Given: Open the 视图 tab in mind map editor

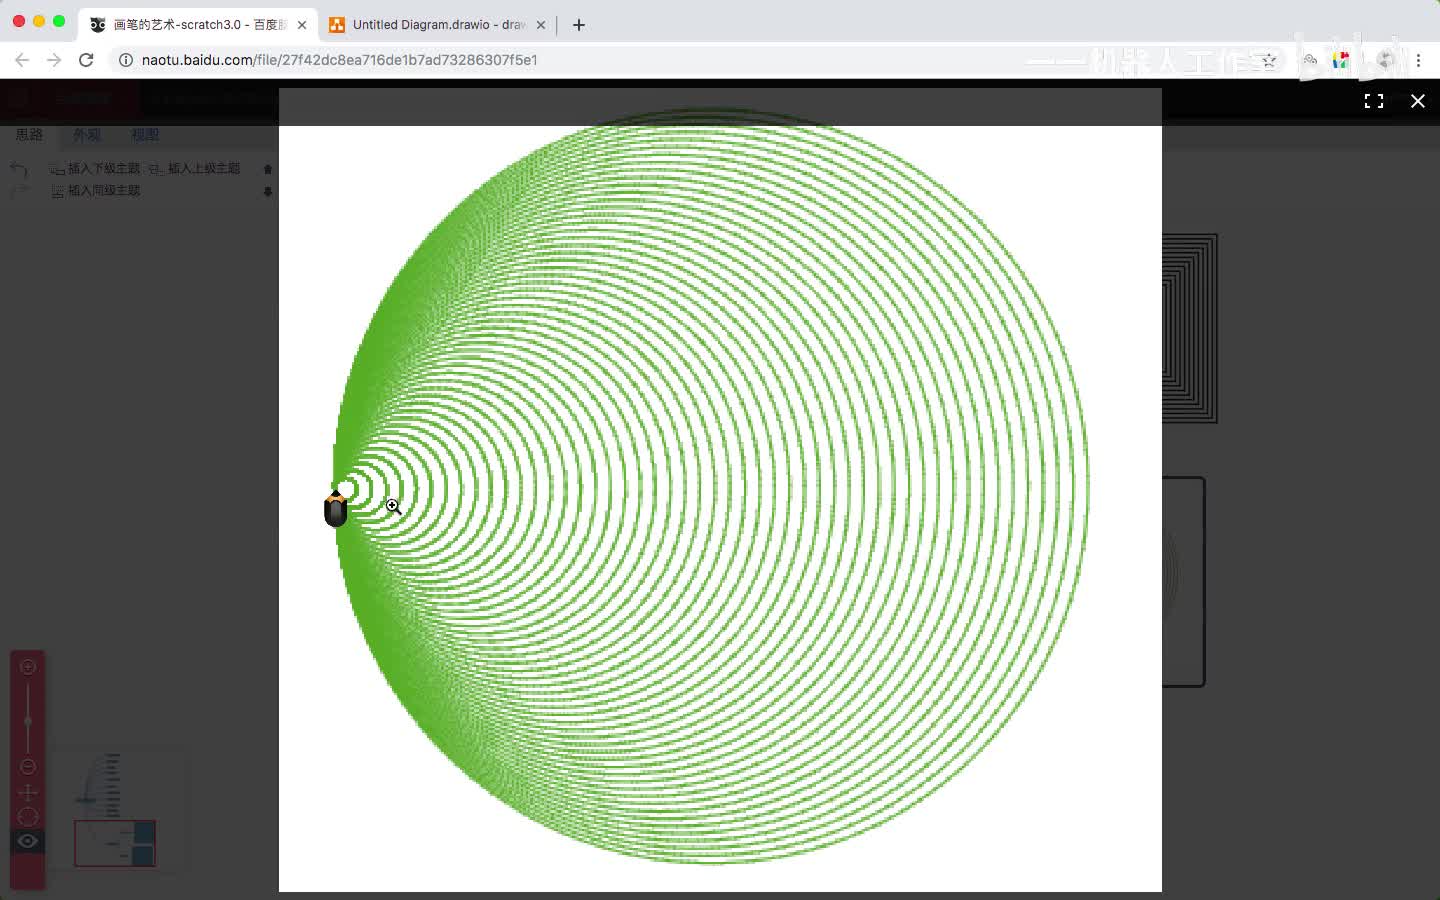Looking at the screenshot, I should (x=145, y=134).
